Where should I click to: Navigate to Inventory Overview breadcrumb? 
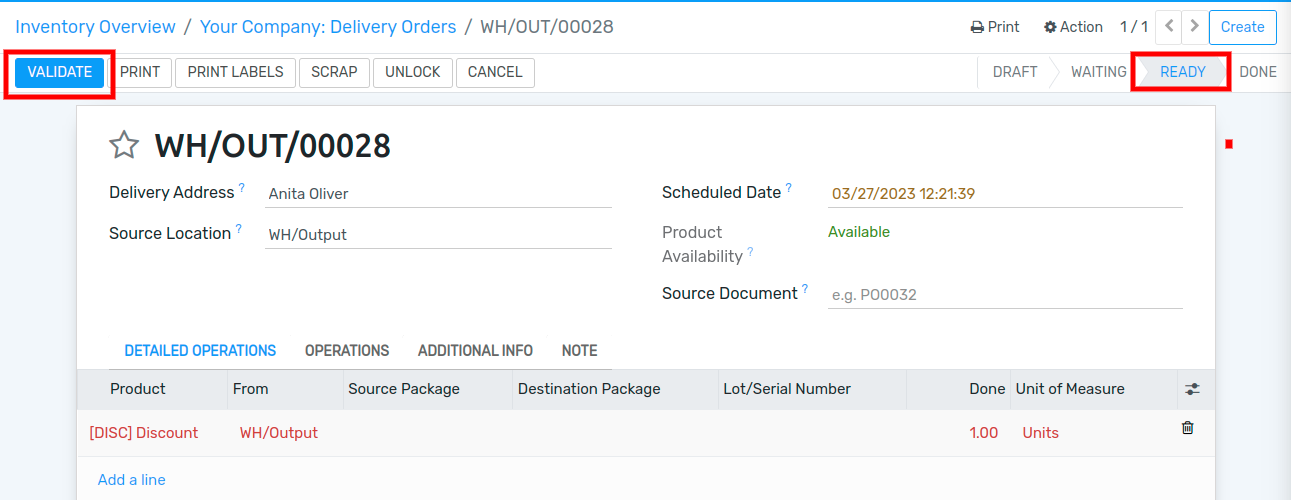click(x=95, y=27)
